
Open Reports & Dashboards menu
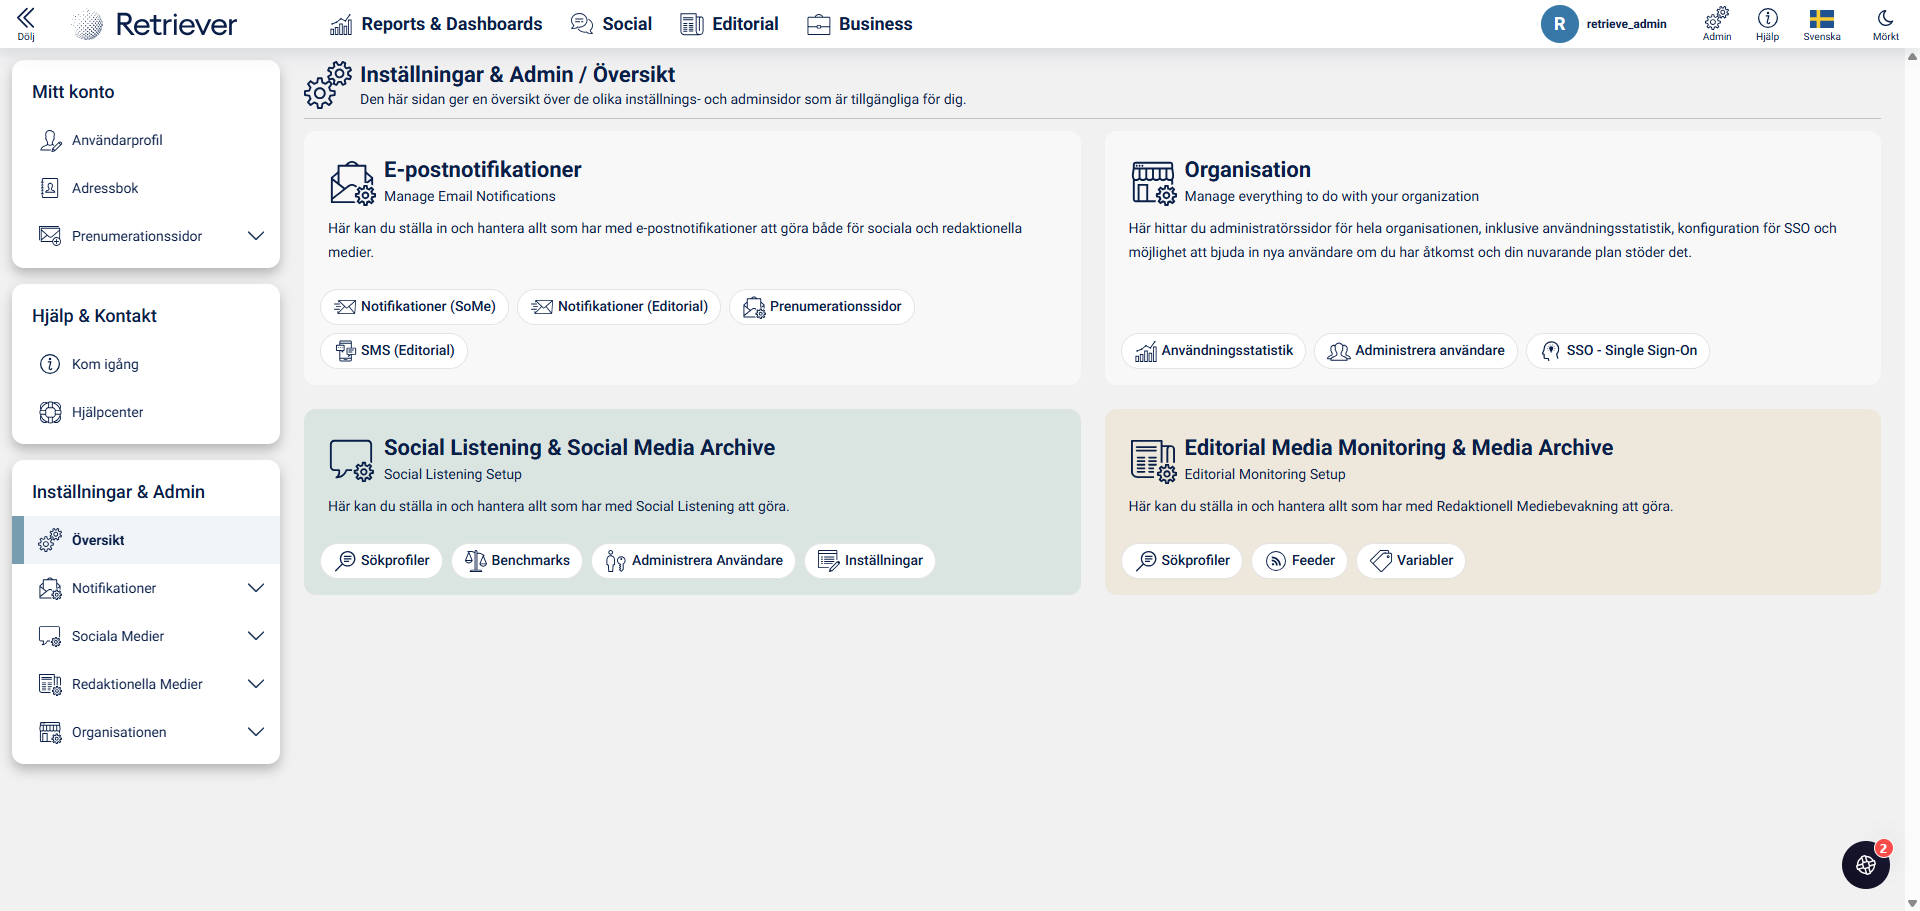pyautogui.click(x=436, y=24)
